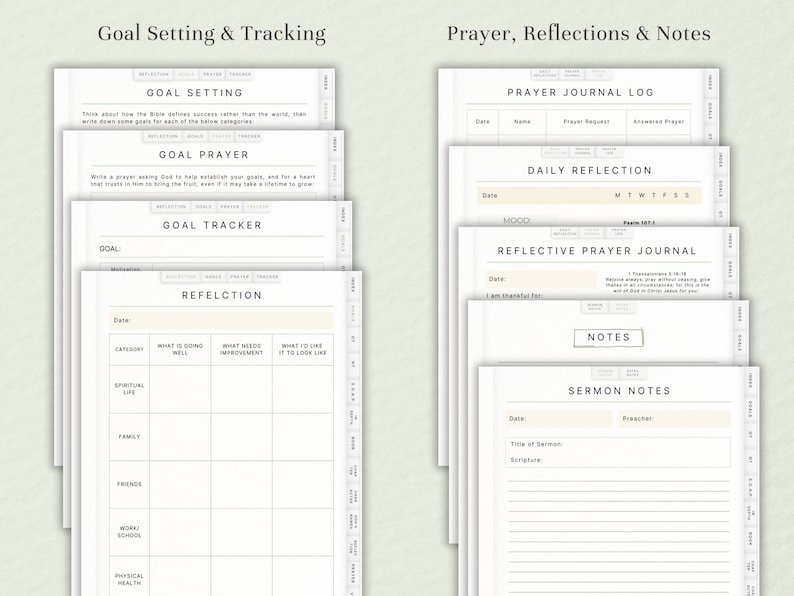Open NT side tab on Reflection page
This screenshot has width=794, height=596.
click(x=353, y=364)
